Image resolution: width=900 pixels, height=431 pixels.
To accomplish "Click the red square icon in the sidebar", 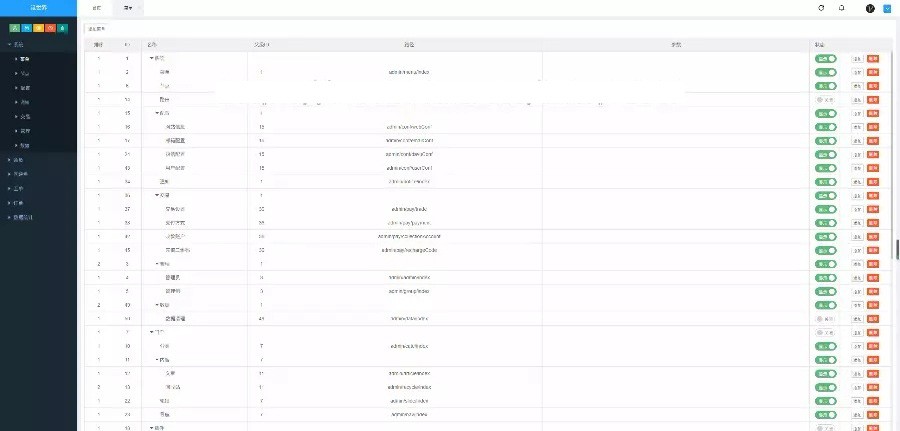I will pyautogui.click(x=50, y=28).
